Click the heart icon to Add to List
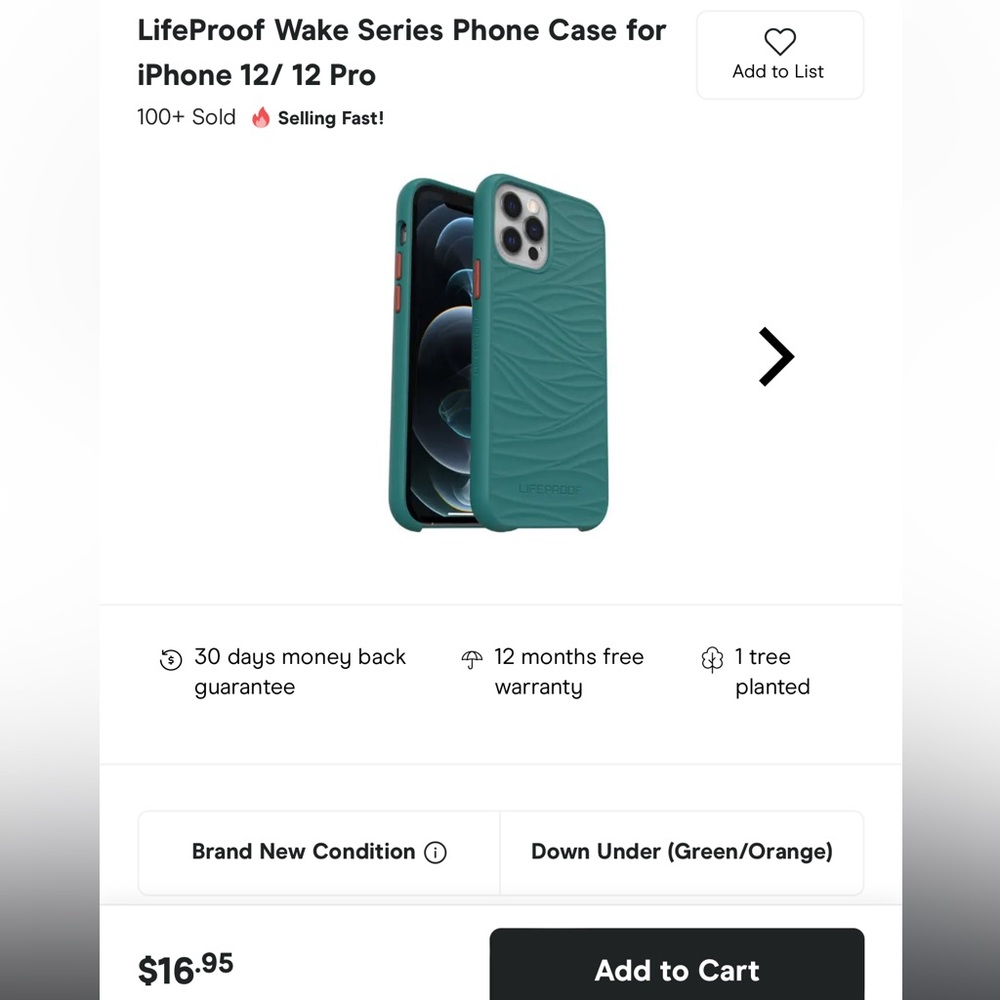 780,42
